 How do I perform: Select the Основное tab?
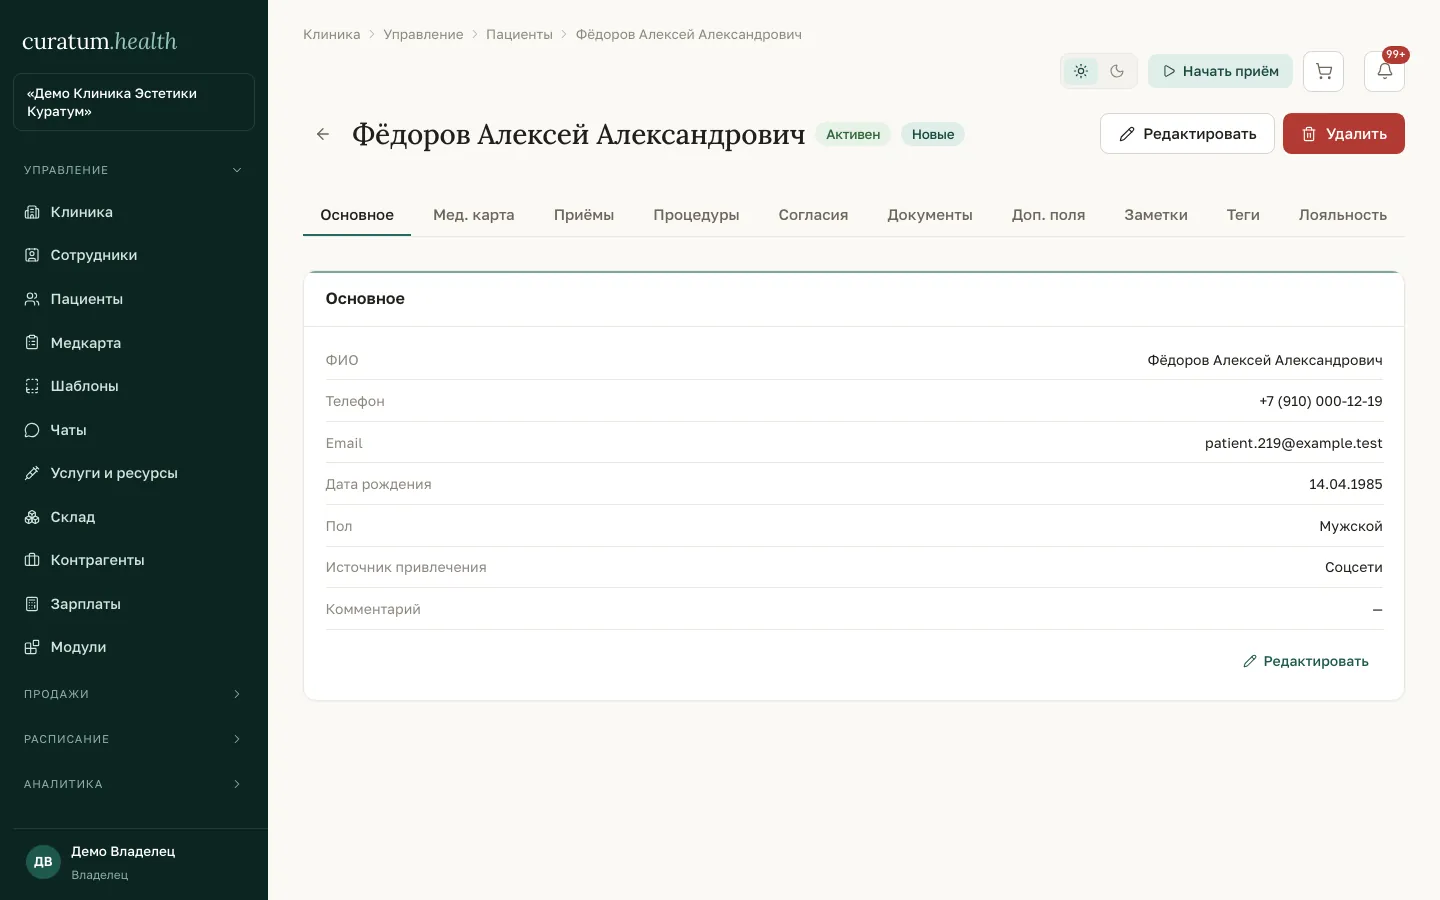point(357,215)
